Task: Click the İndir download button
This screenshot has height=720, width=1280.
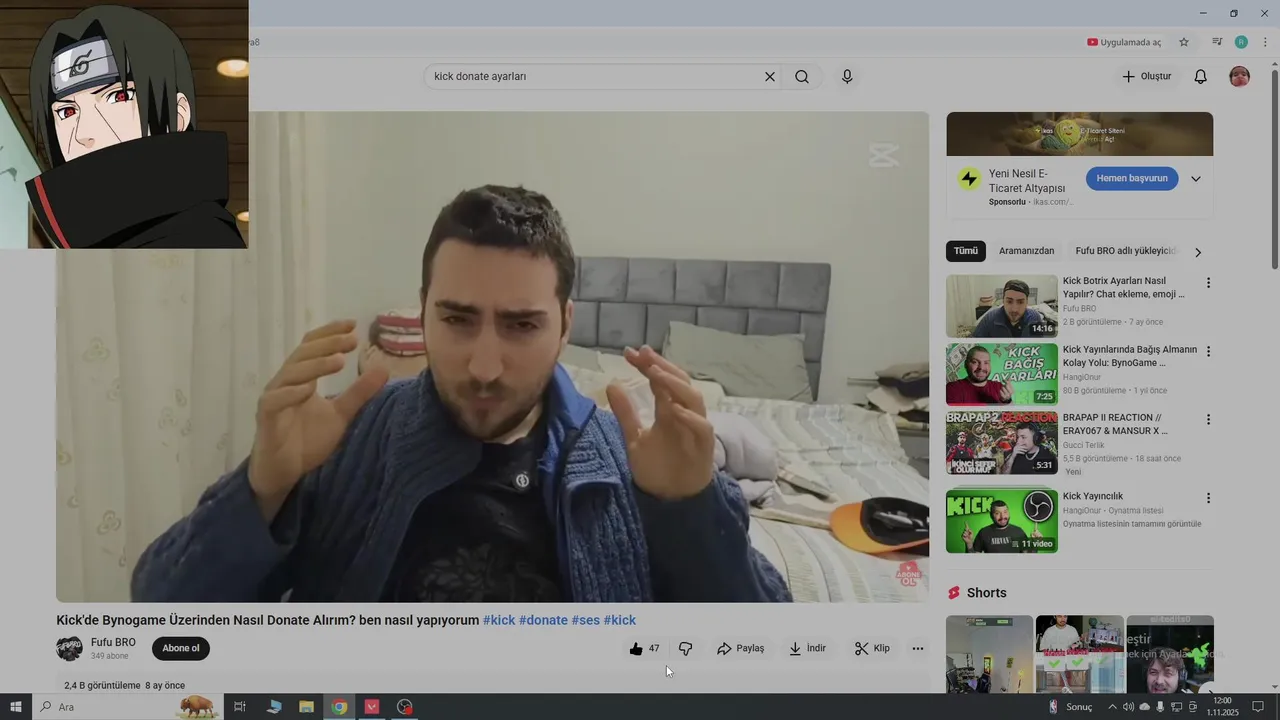Action: [x=807, y=648]
